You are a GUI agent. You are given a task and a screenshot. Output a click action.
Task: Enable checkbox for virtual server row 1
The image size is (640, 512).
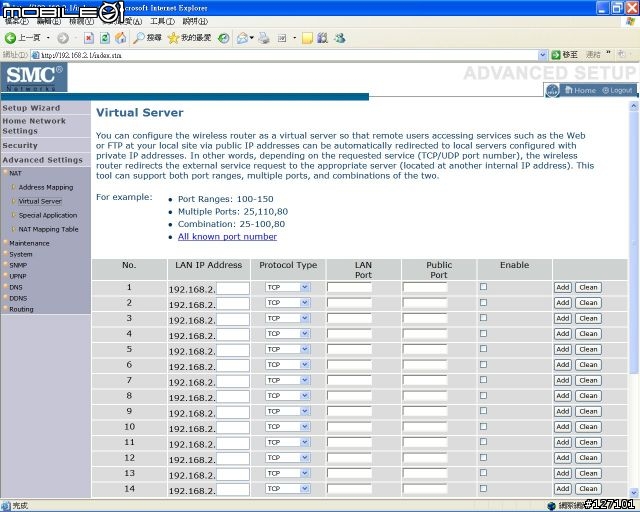pyautogui.click(x=483, y=287)
